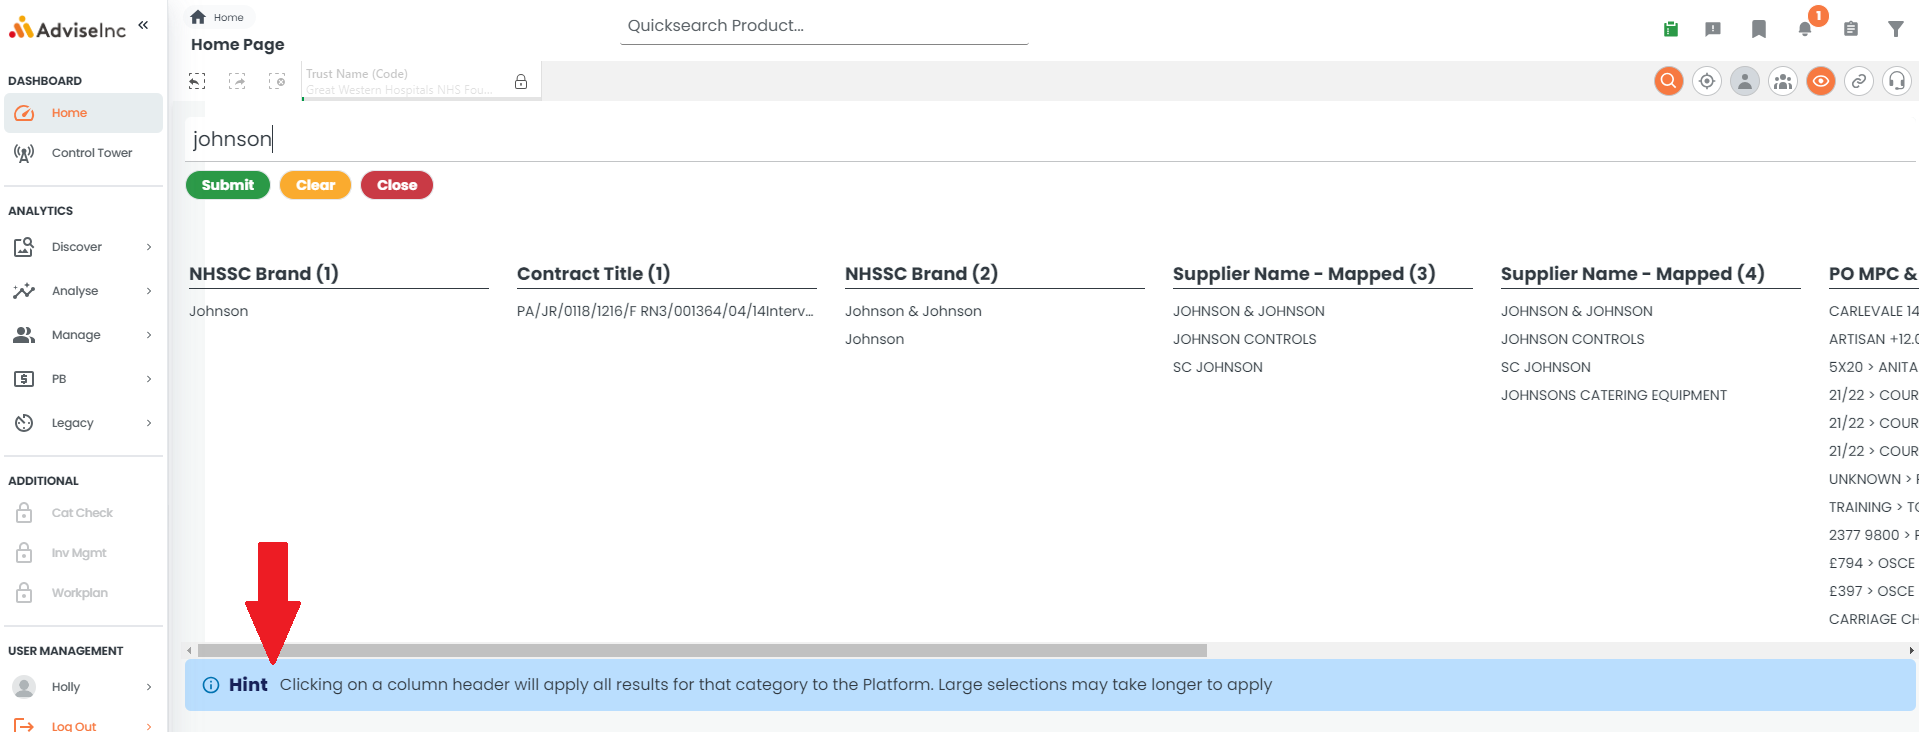This screenshot has height=732, width=1919.
Task: Click the Cat Check padlock icon
Action: click(x=24, y=513)
